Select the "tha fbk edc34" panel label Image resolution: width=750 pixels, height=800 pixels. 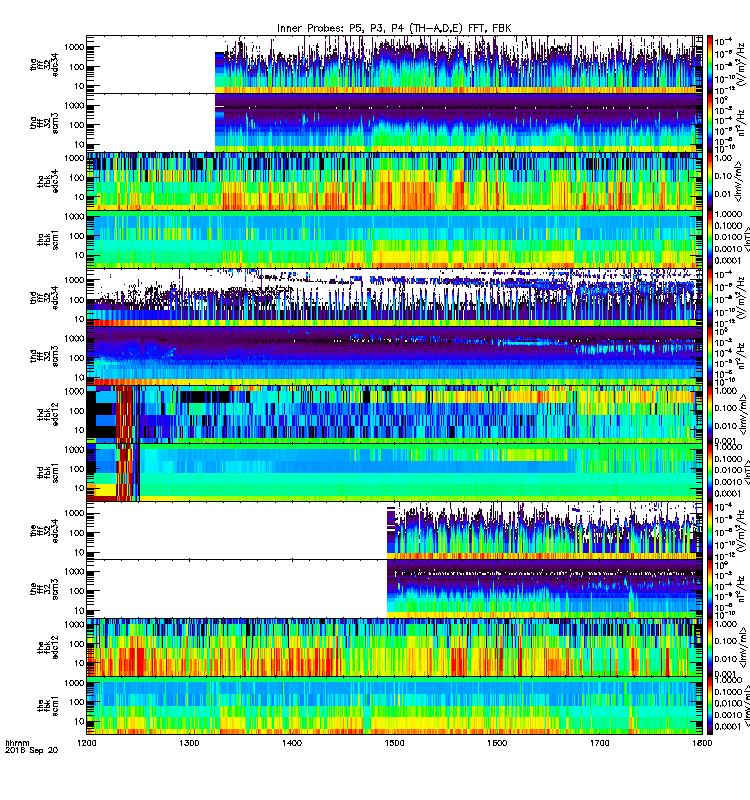pyautogui.click(x=48, y=181)
